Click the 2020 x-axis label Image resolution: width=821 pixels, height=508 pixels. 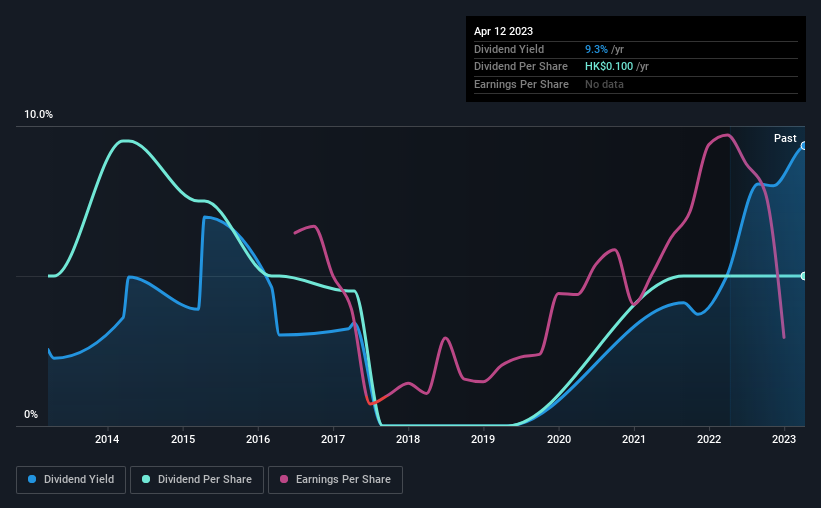[x=559, y=439]
